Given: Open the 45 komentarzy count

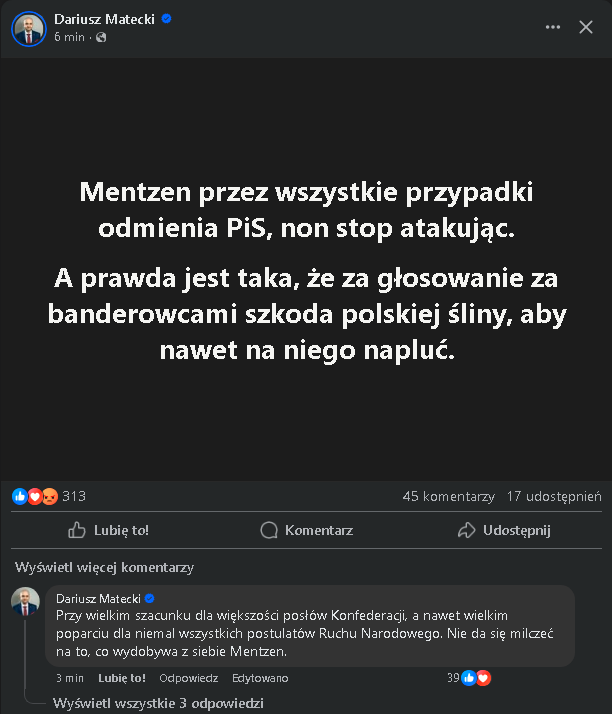Looking at the screenshot, I should pyautogui.click(x=448, y=496).
